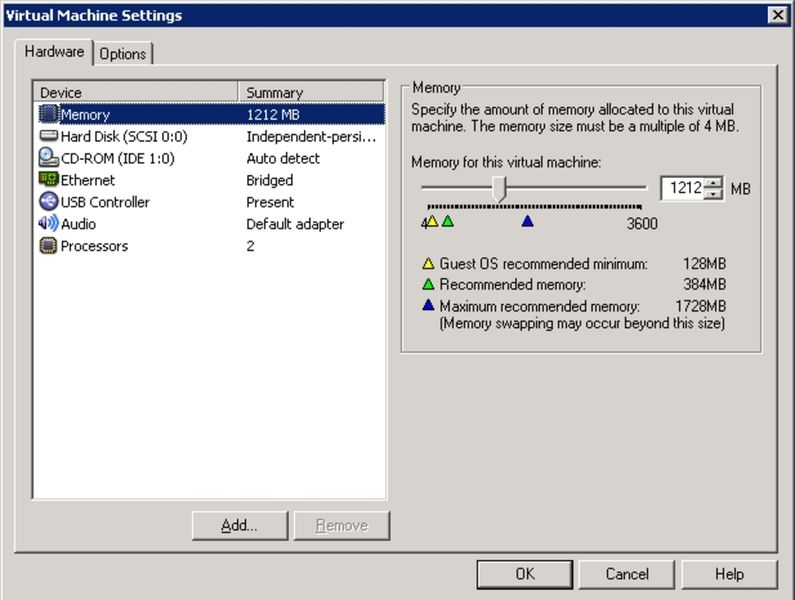Click the '1728MB' maximum recommended value

[700, 306]
